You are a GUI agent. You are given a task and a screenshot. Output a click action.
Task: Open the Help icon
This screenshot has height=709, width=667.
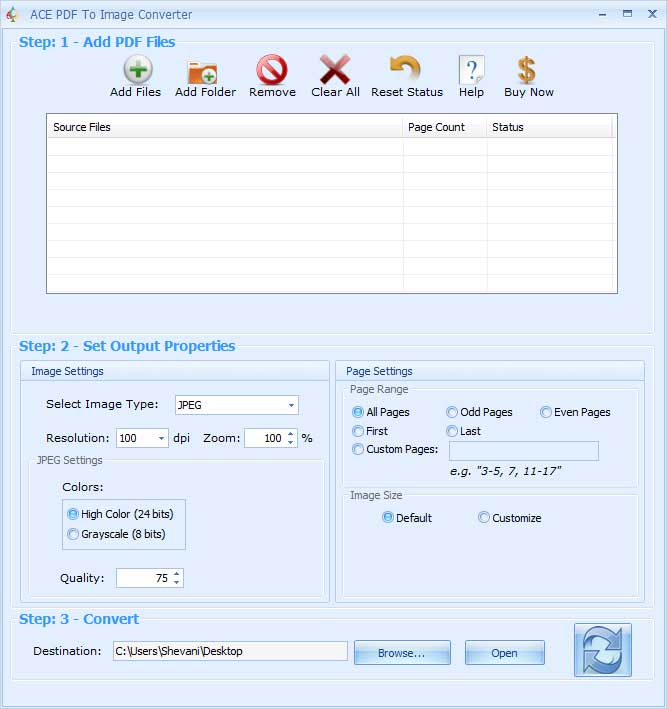pos(472,70)
